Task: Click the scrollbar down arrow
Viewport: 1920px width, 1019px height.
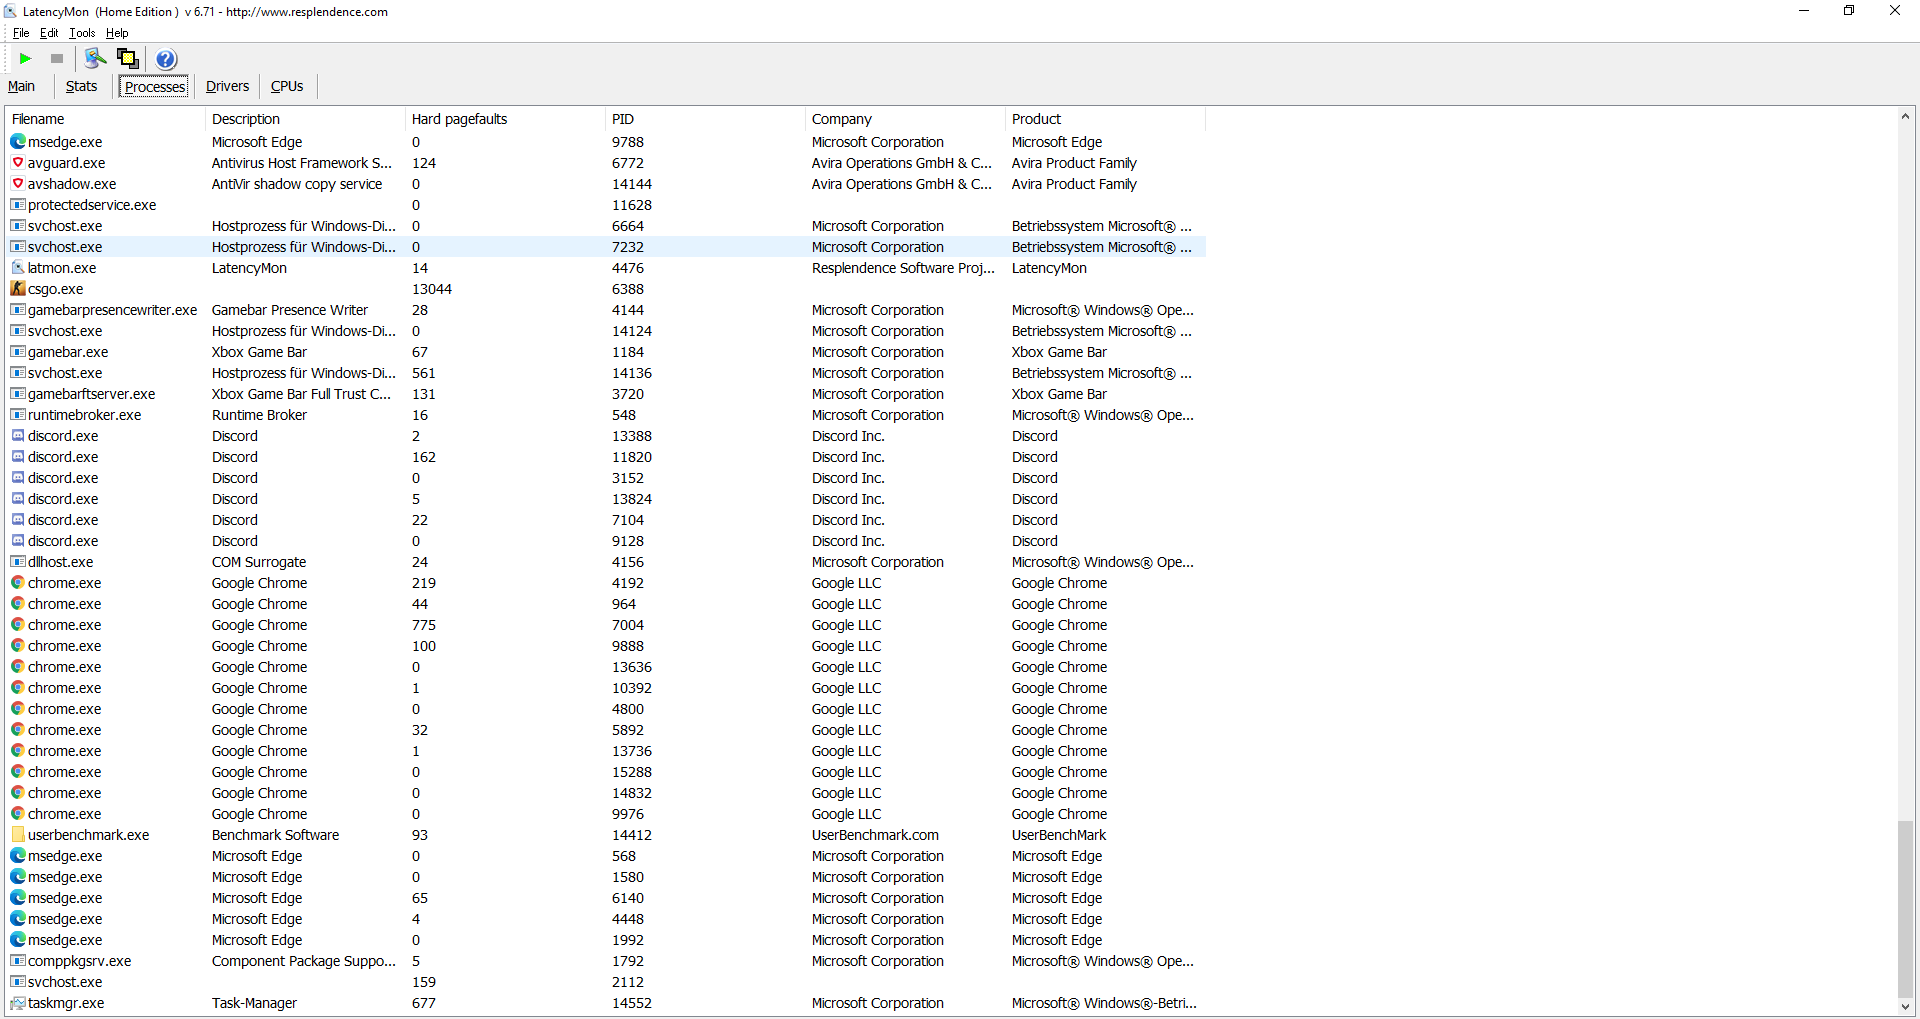Action: click(1905, 1007)
